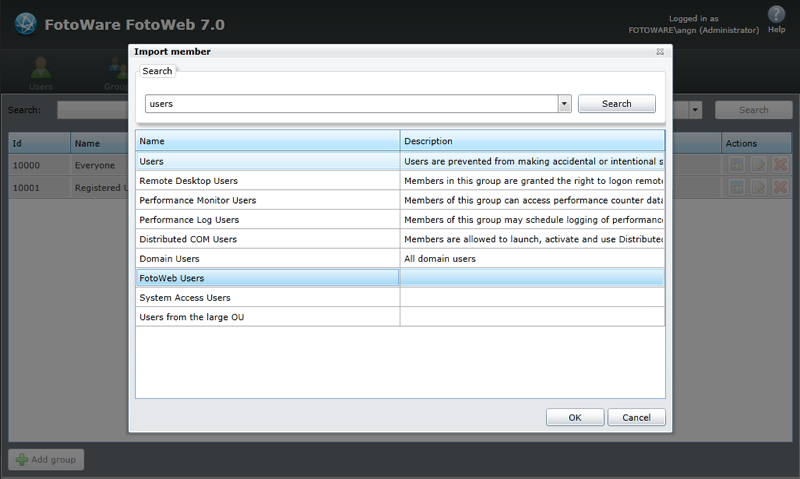Click the 'Members are allowed to launch' description
Screen dimensions: 800x479
534,239
